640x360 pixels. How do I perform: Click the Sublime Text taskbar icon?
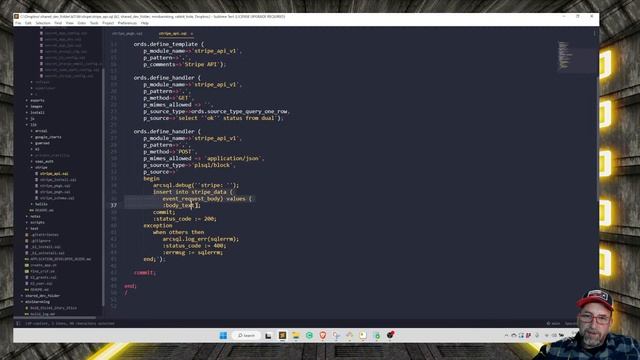click(x=282, y=336)
